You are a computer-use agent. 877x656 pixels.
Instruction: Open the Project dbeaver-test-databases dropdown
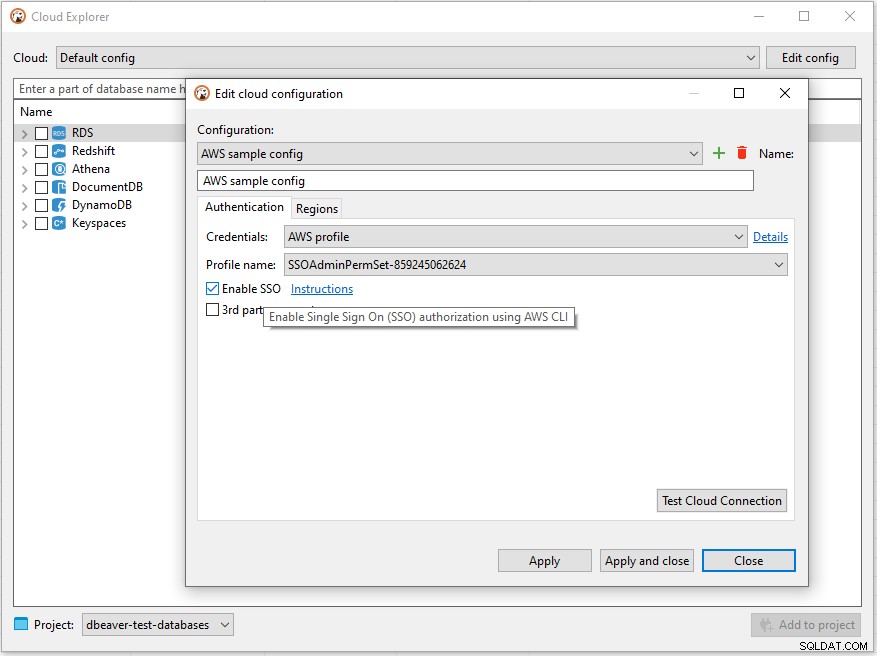pos(158,624)
